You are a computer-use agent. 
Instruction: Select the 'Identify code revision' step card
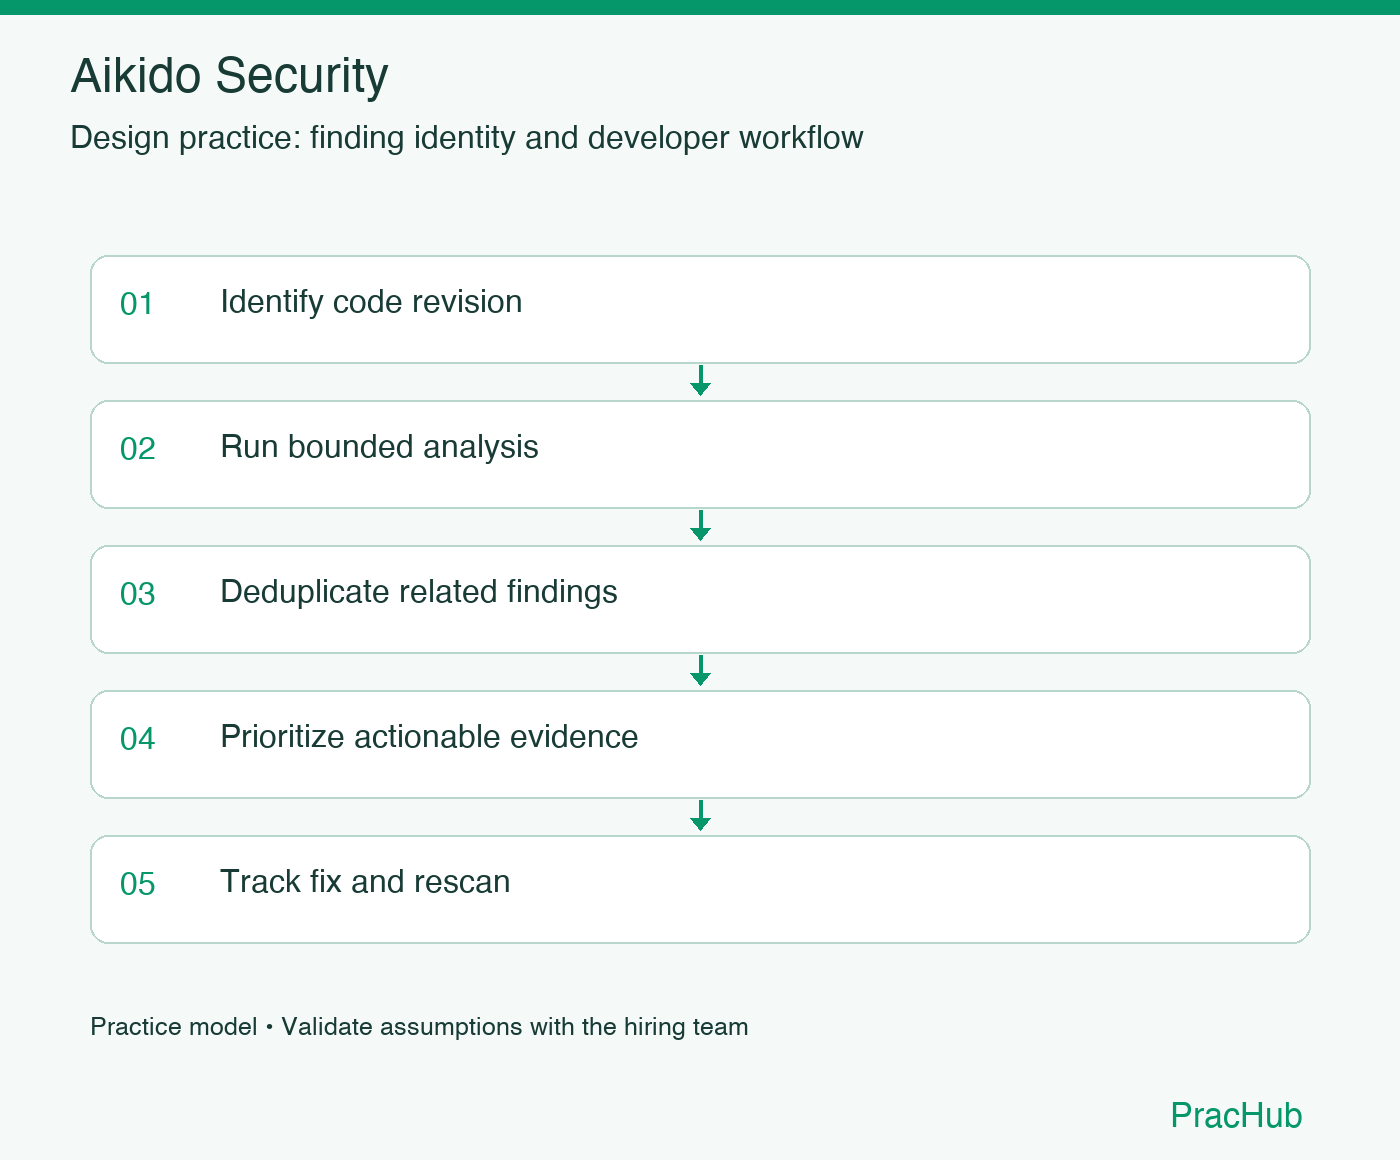(700, 309)
